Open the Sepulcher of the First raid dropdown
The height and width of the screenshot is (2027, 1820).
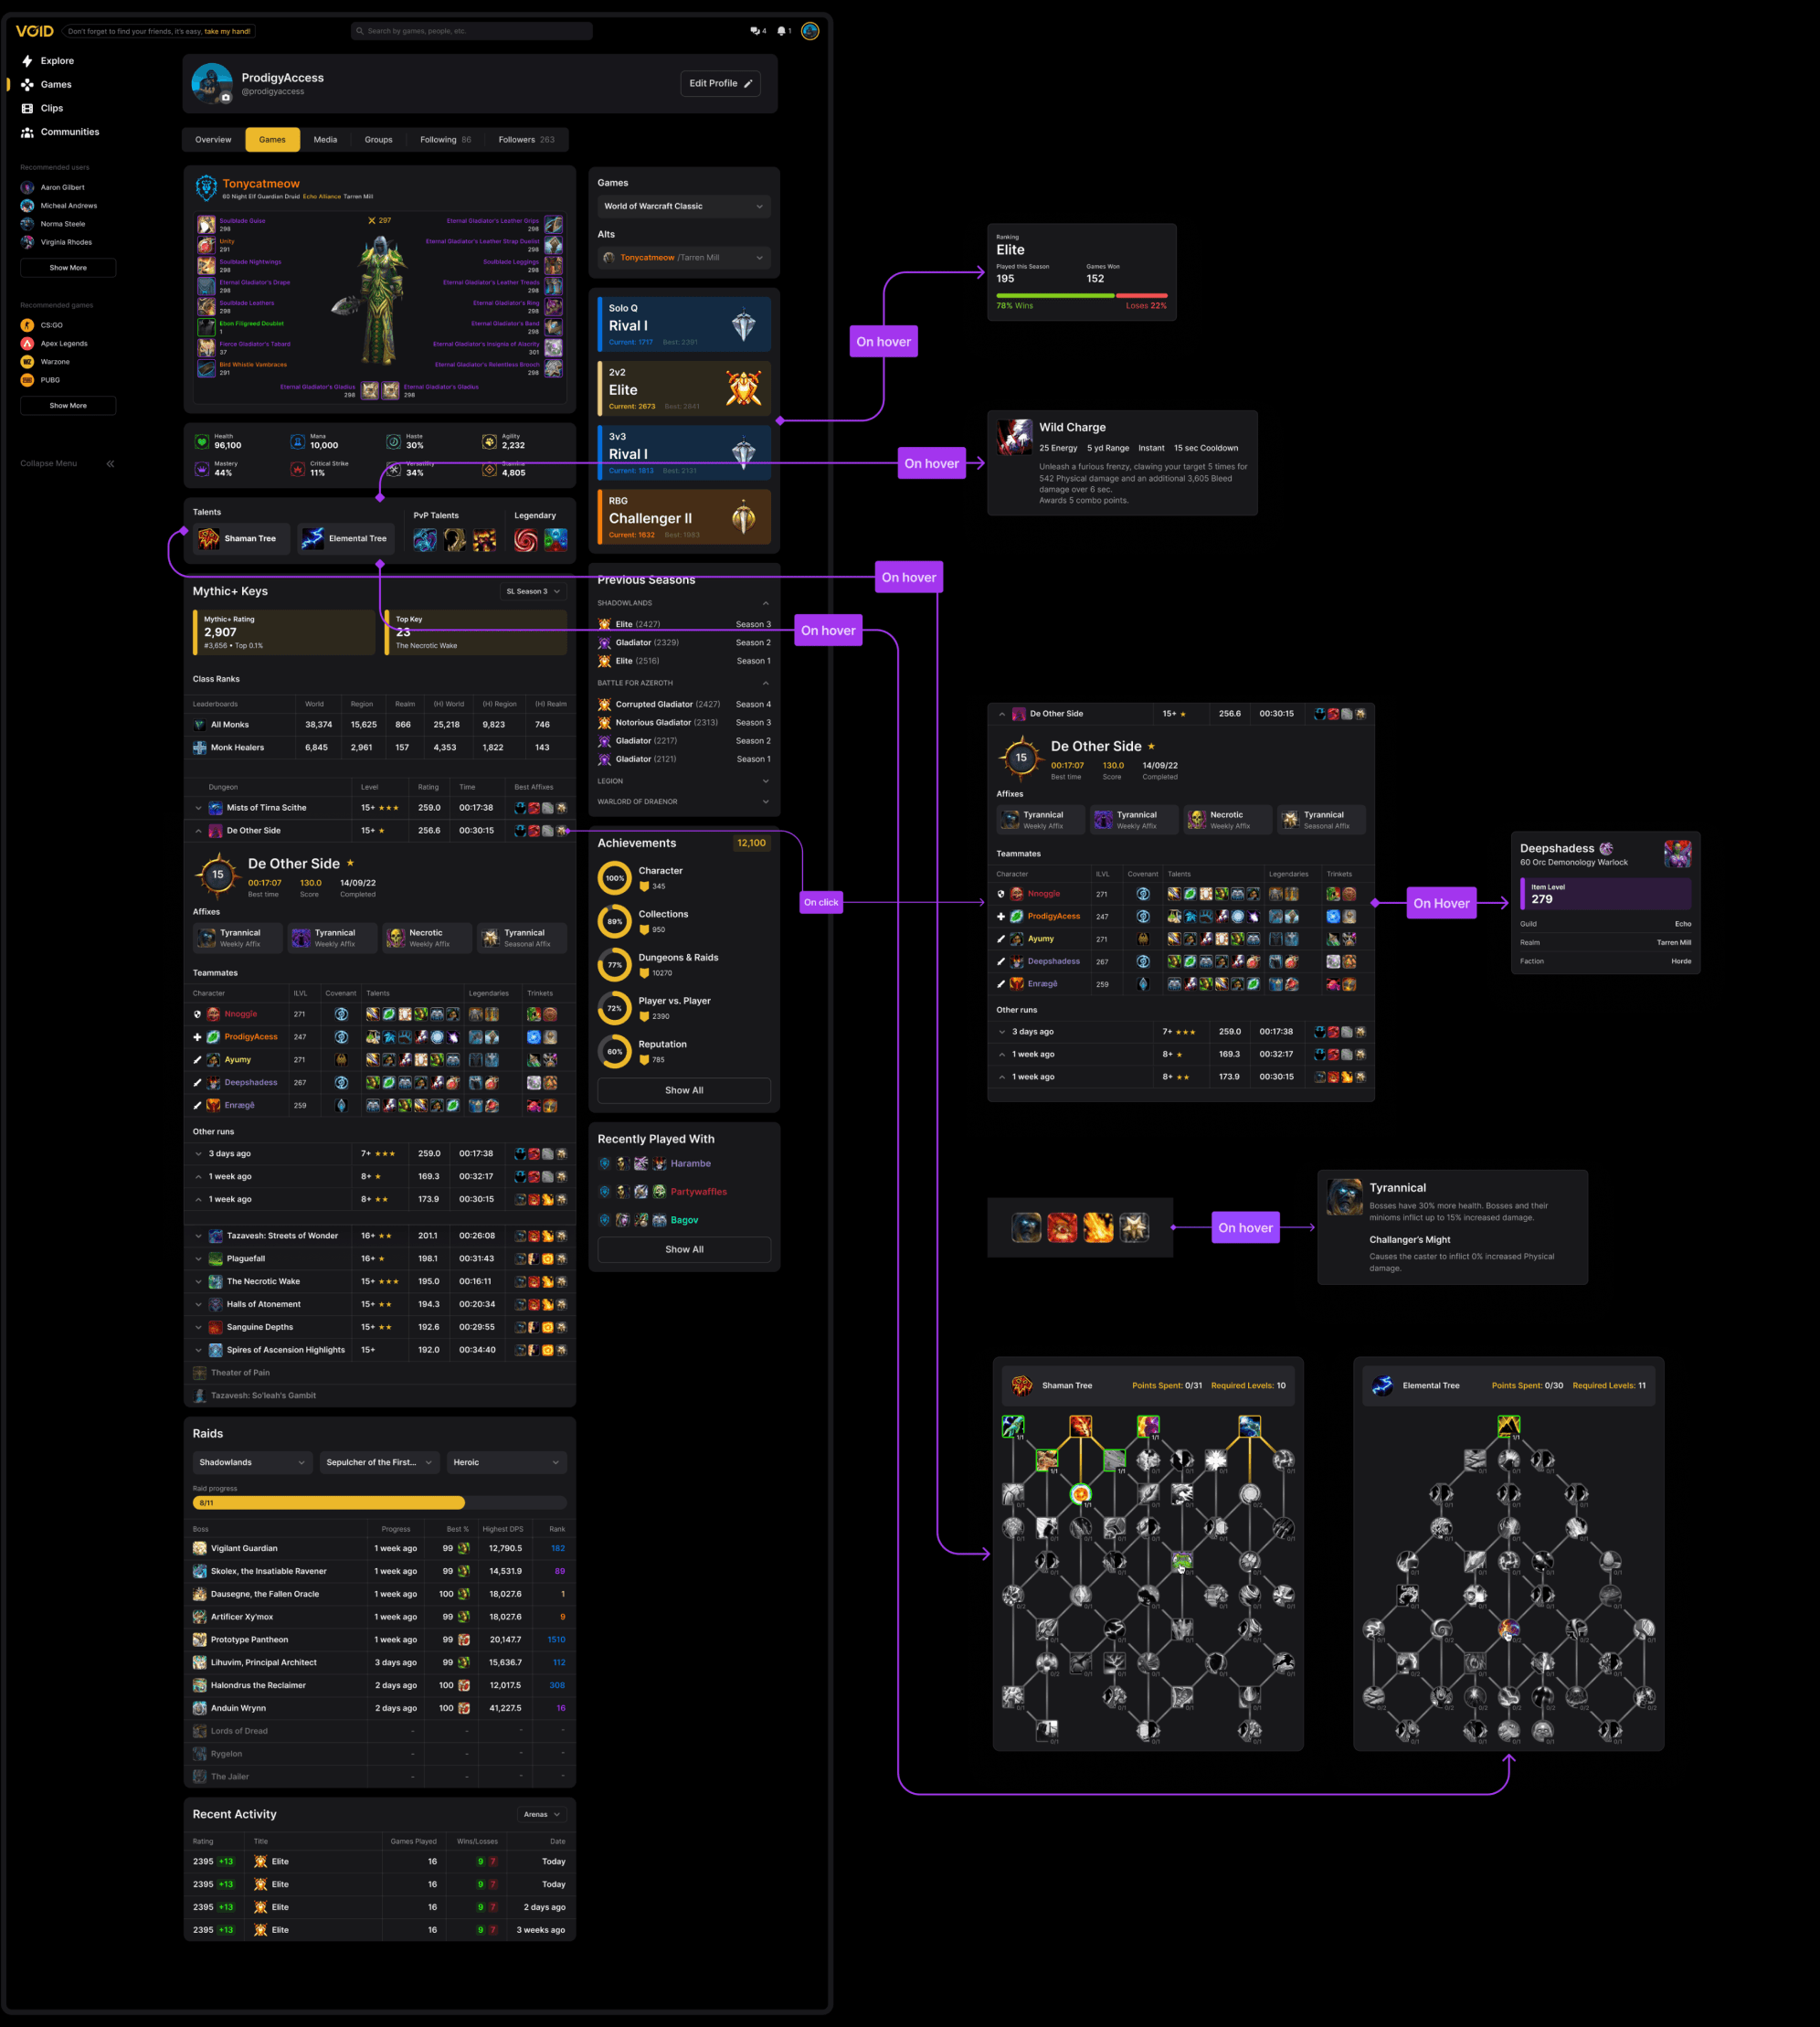click(379, 1462)
